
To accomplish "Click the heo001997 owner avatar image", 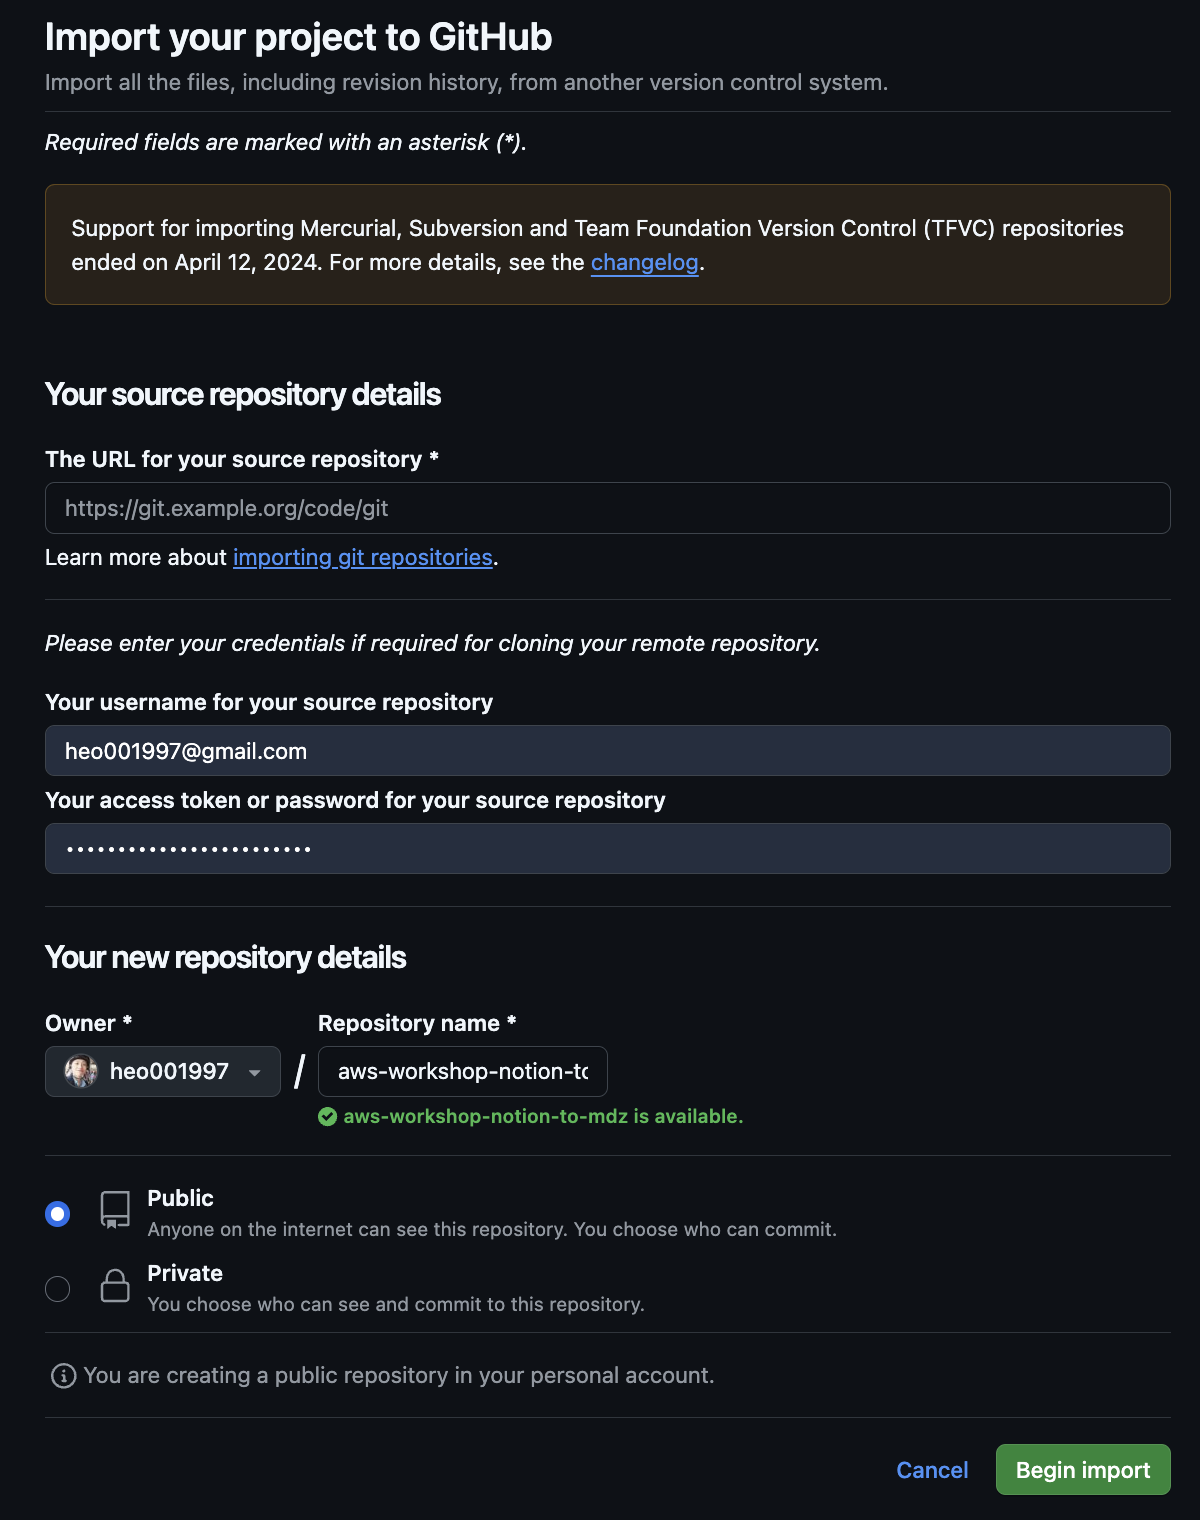I will [x=81, y=1071].
